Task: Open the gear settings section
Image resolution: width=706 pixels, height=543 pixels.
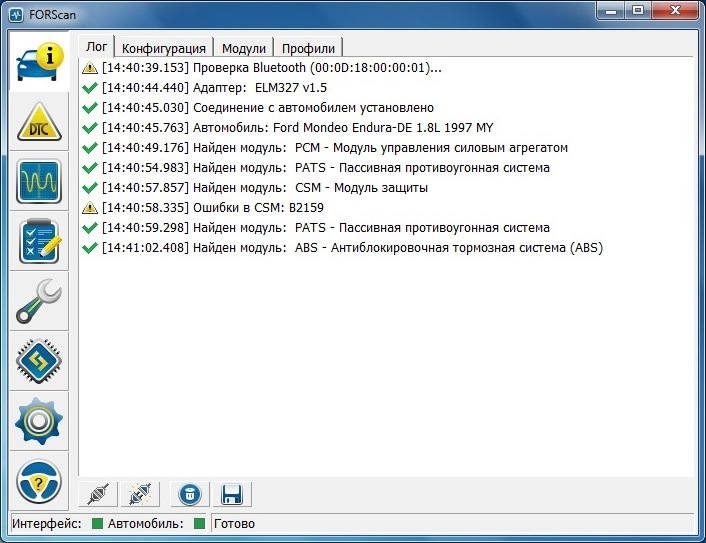Action: pos(39,421)
